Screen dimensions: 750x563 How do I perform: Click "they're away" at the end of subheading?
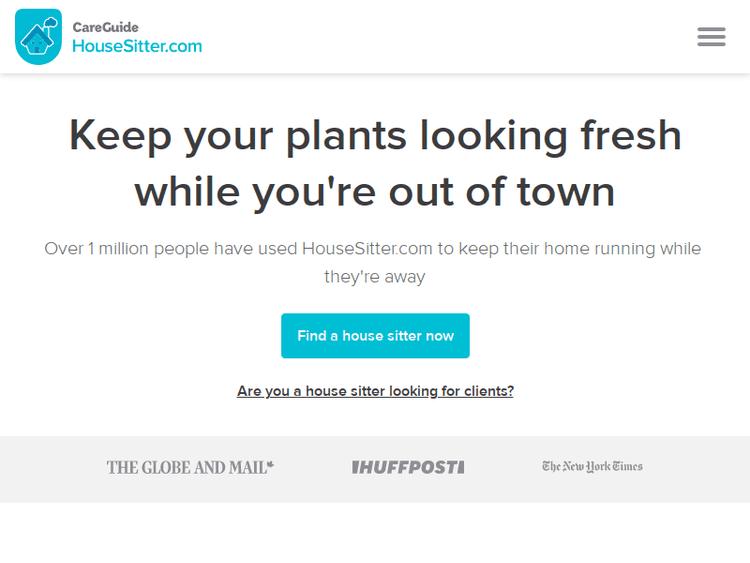click(375, 277)
